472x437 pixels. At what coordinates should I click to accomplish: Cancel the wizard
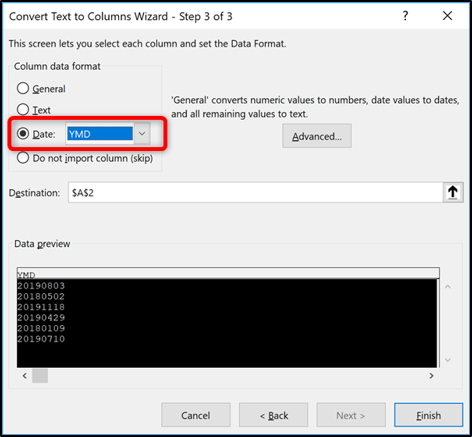(196, 415)
